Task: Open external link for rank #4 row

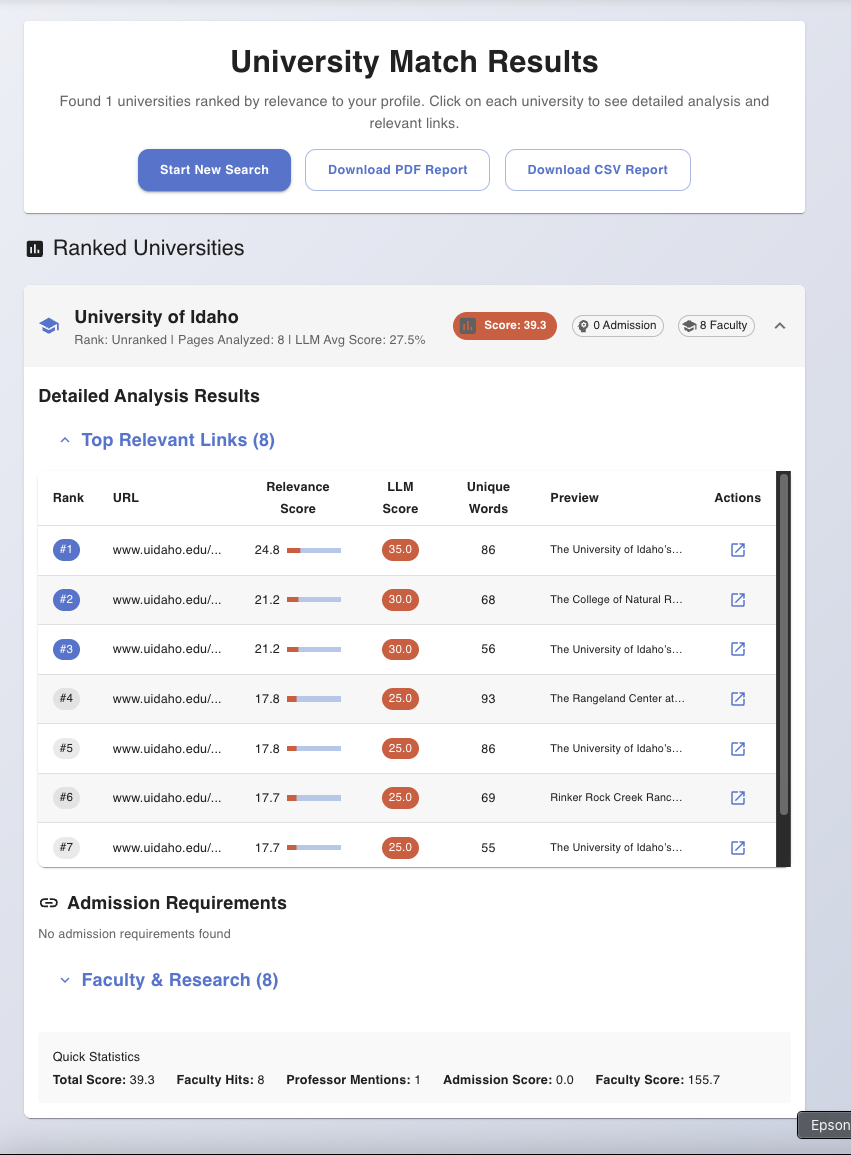Action: (x=738, y=698)
